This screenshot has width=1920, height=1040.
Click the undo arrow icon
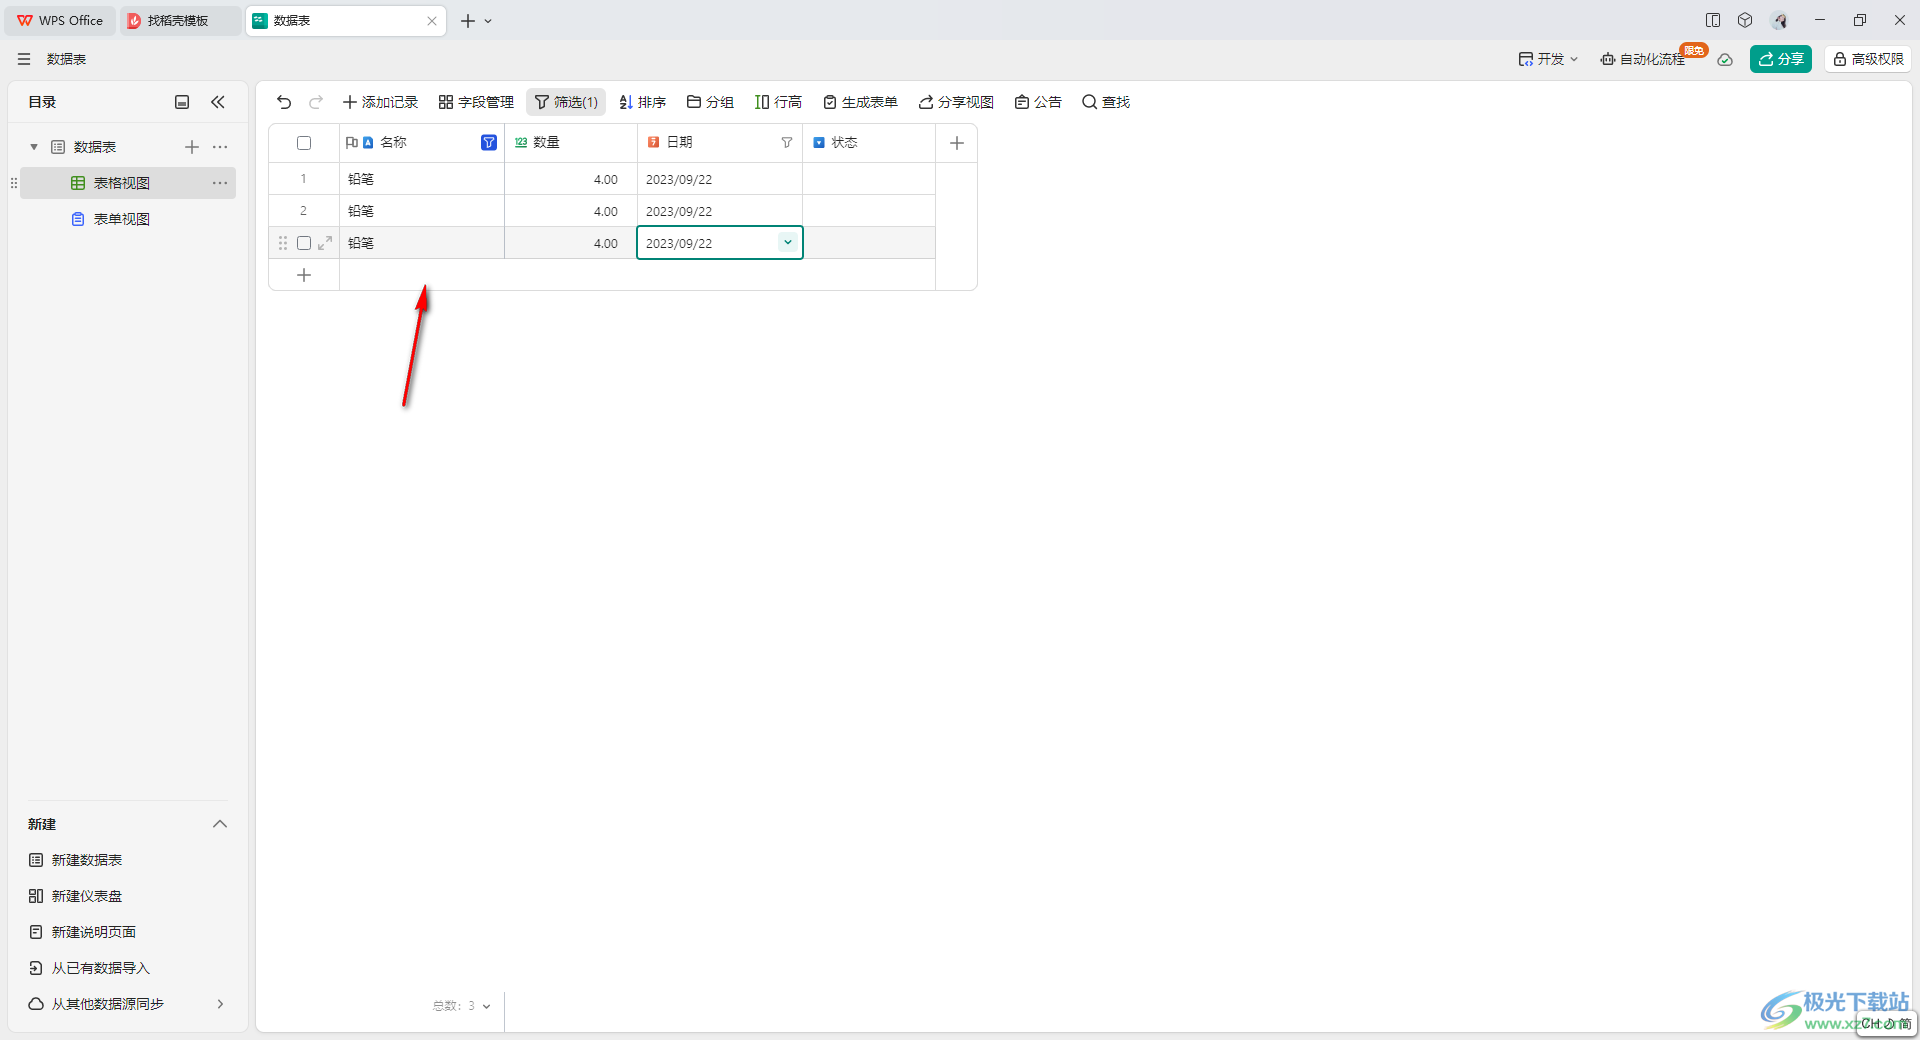284,102
